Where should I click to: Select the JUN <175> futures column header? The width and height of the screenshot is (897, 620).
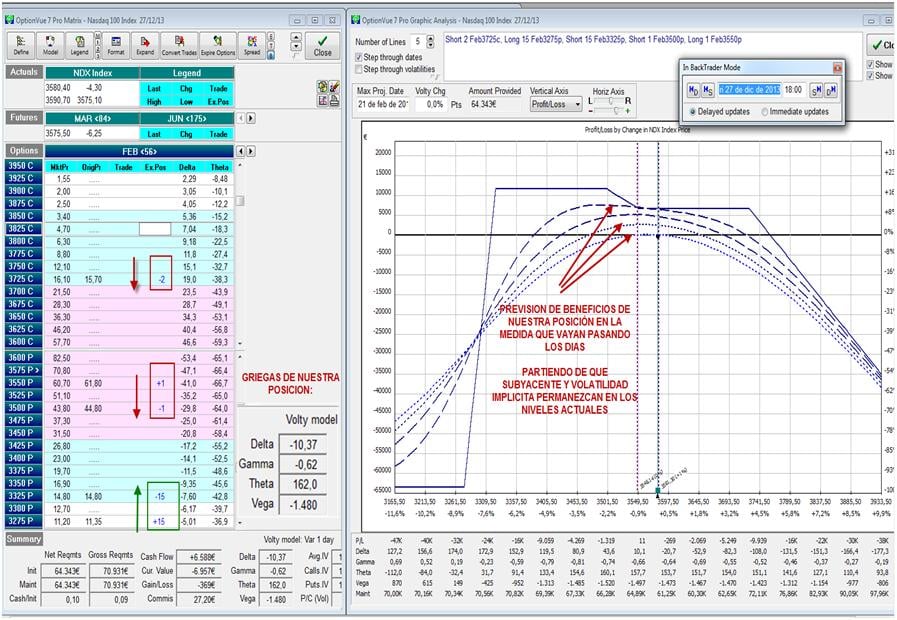(x=186, y=118)
